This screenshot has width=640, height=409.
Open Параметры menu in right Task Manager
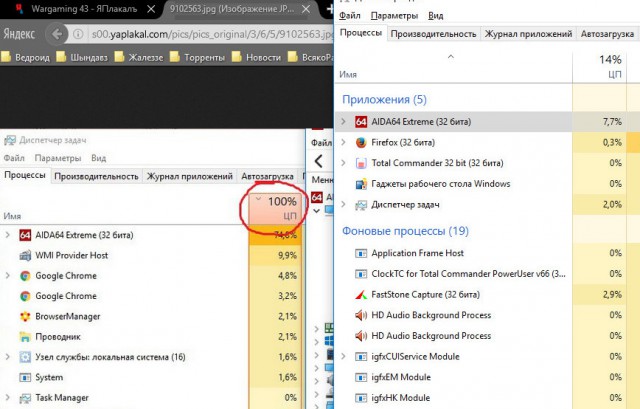394,16
